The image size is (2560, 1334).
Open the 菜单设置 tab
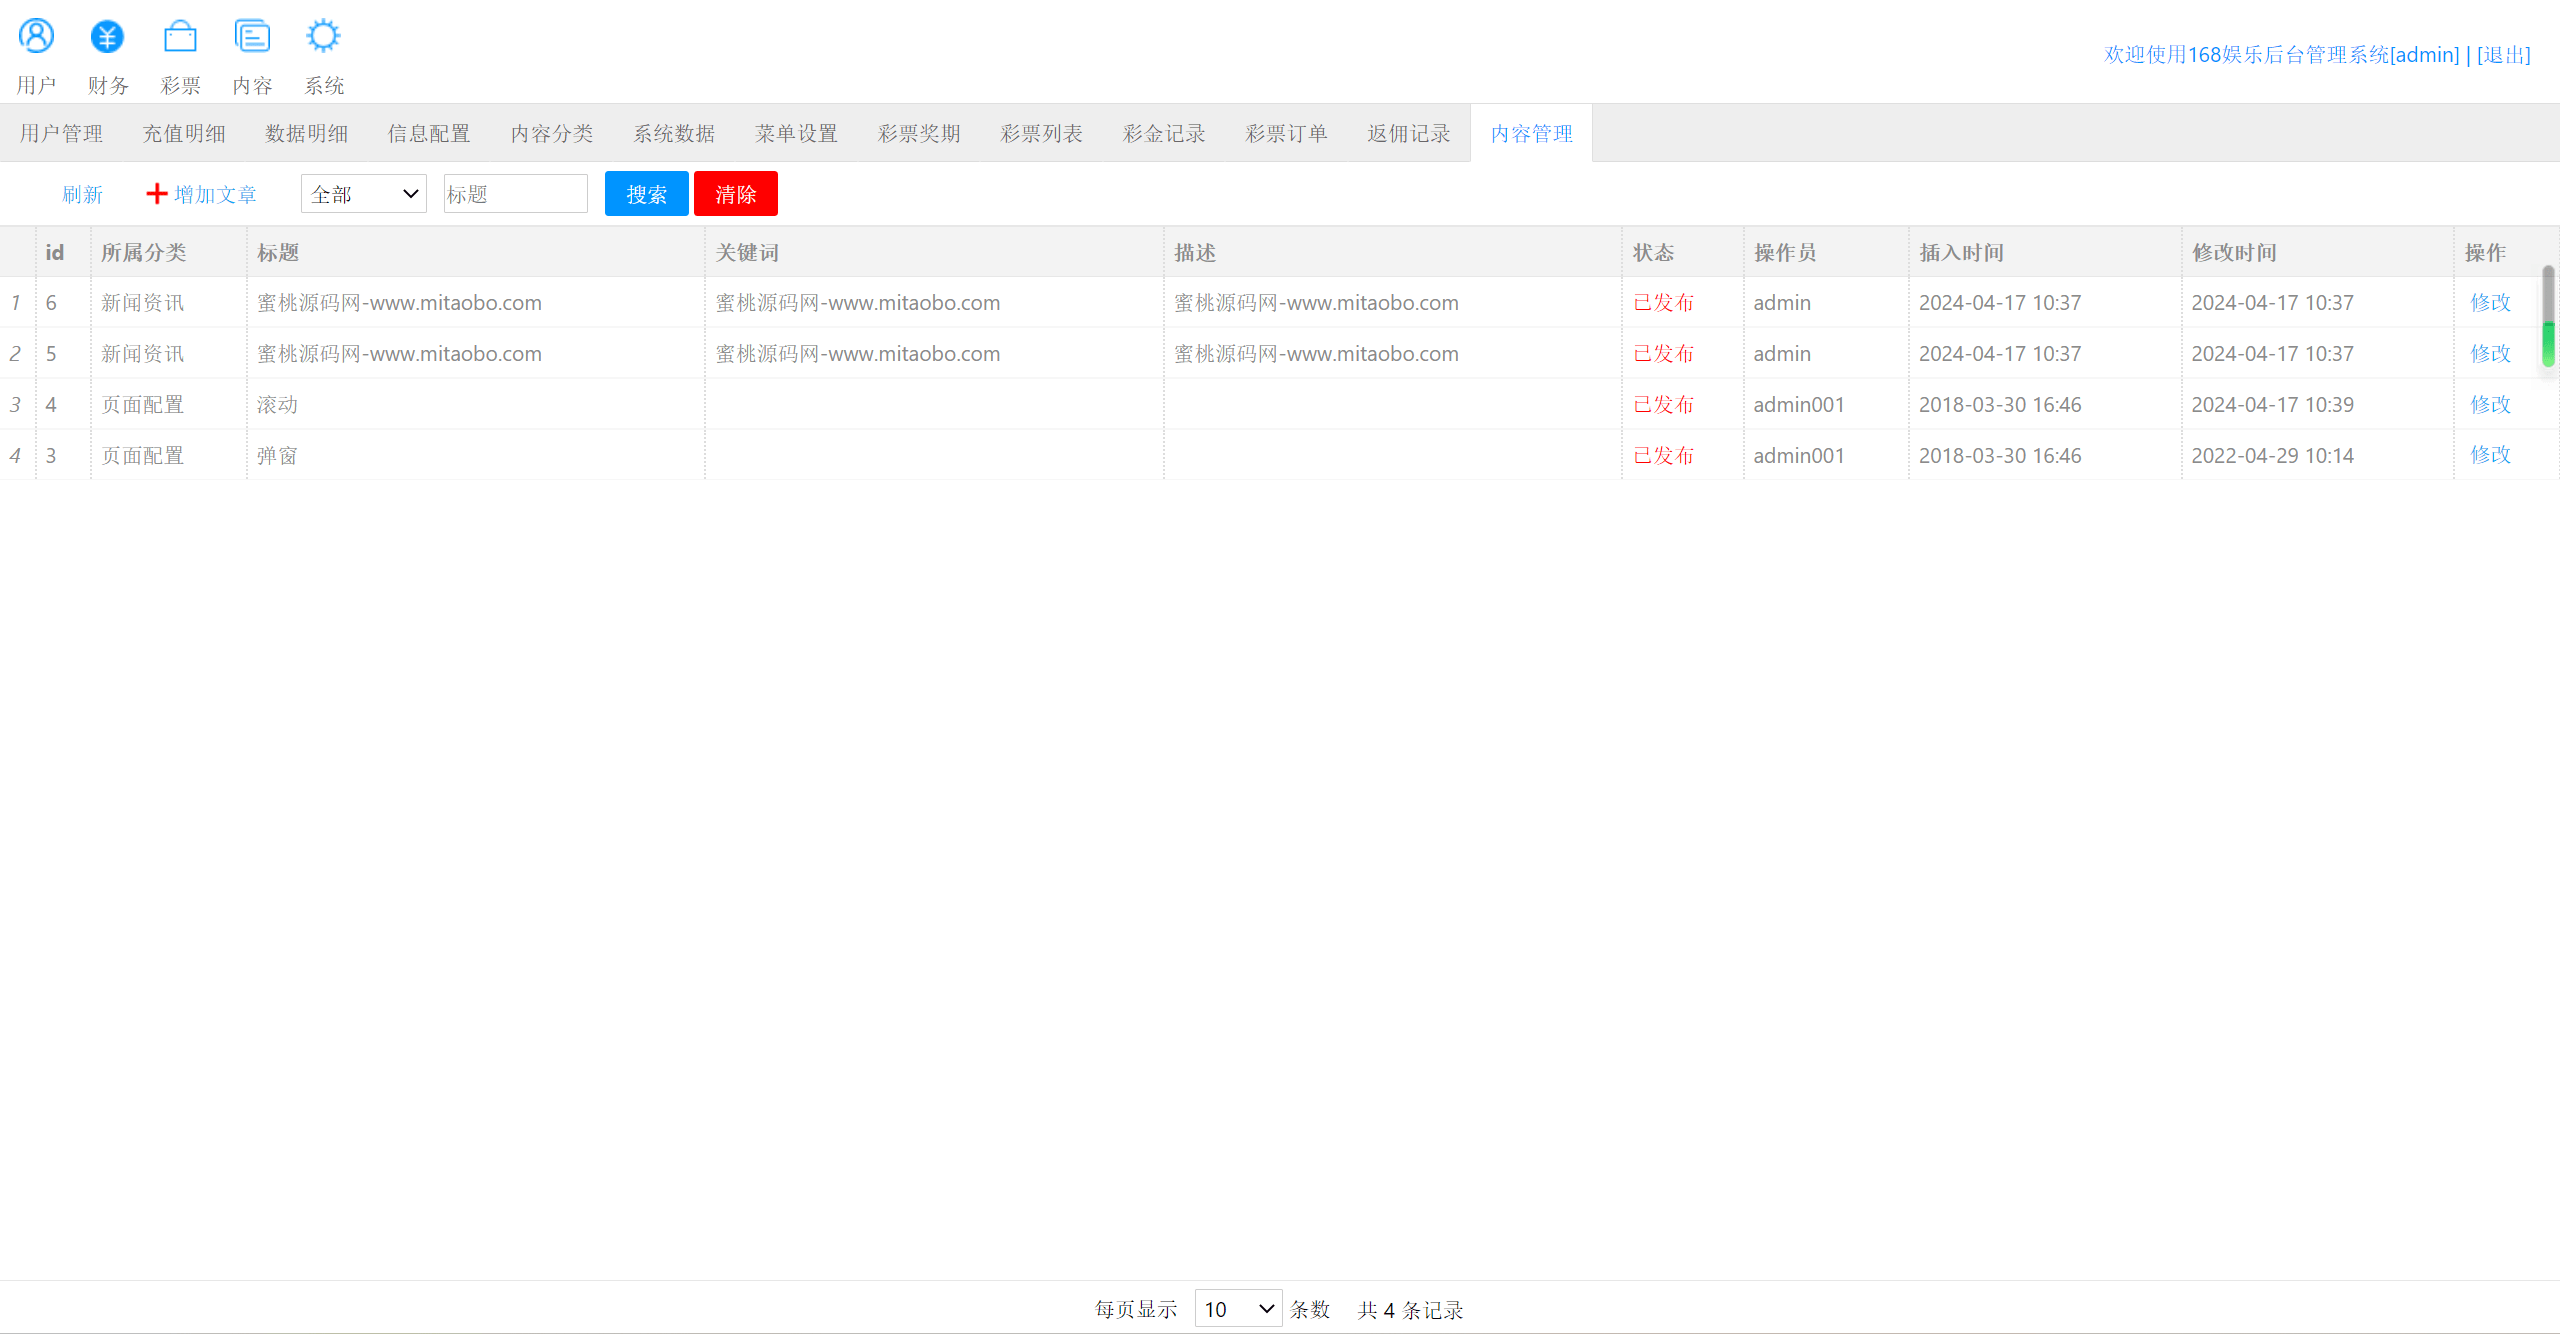(796, 133)
